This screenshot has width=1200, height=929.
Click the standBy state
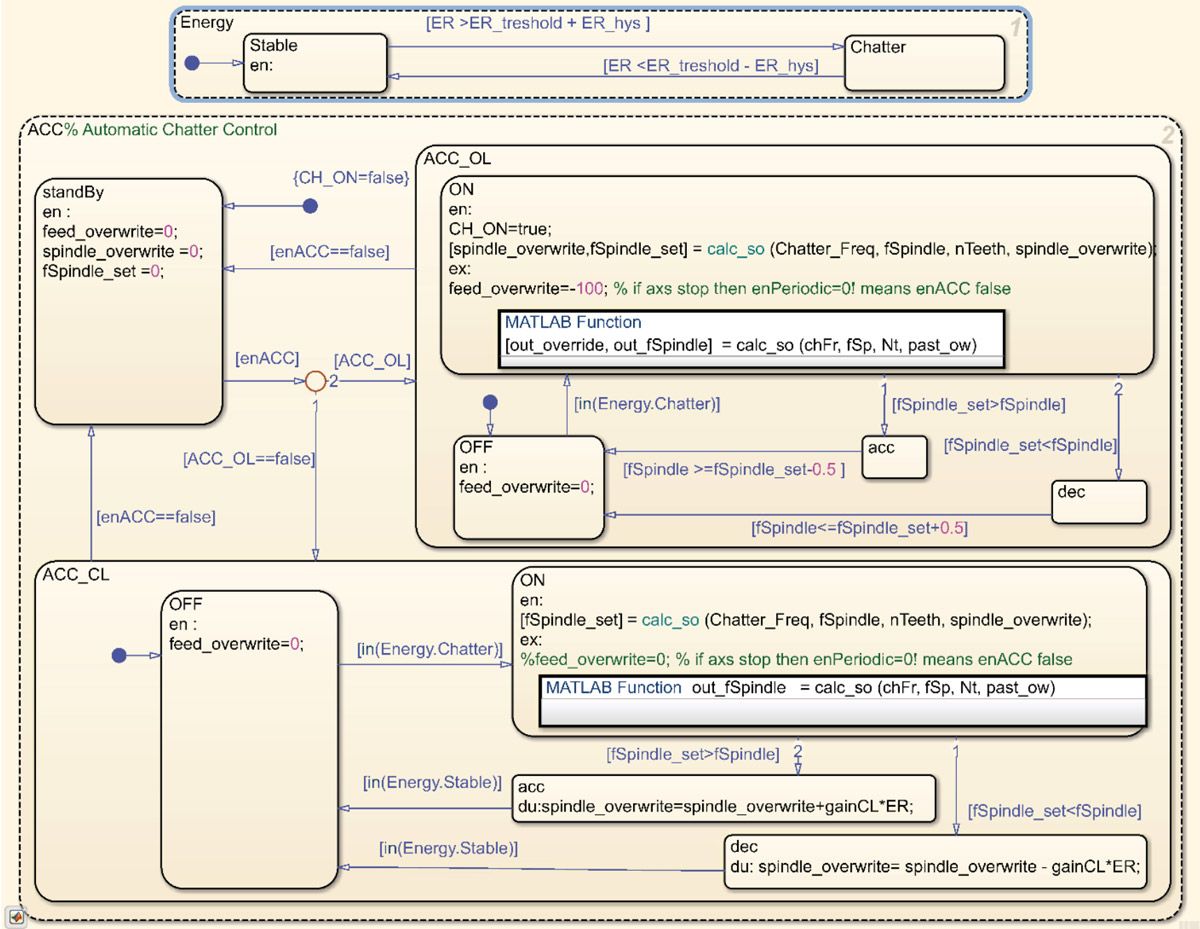130,300
